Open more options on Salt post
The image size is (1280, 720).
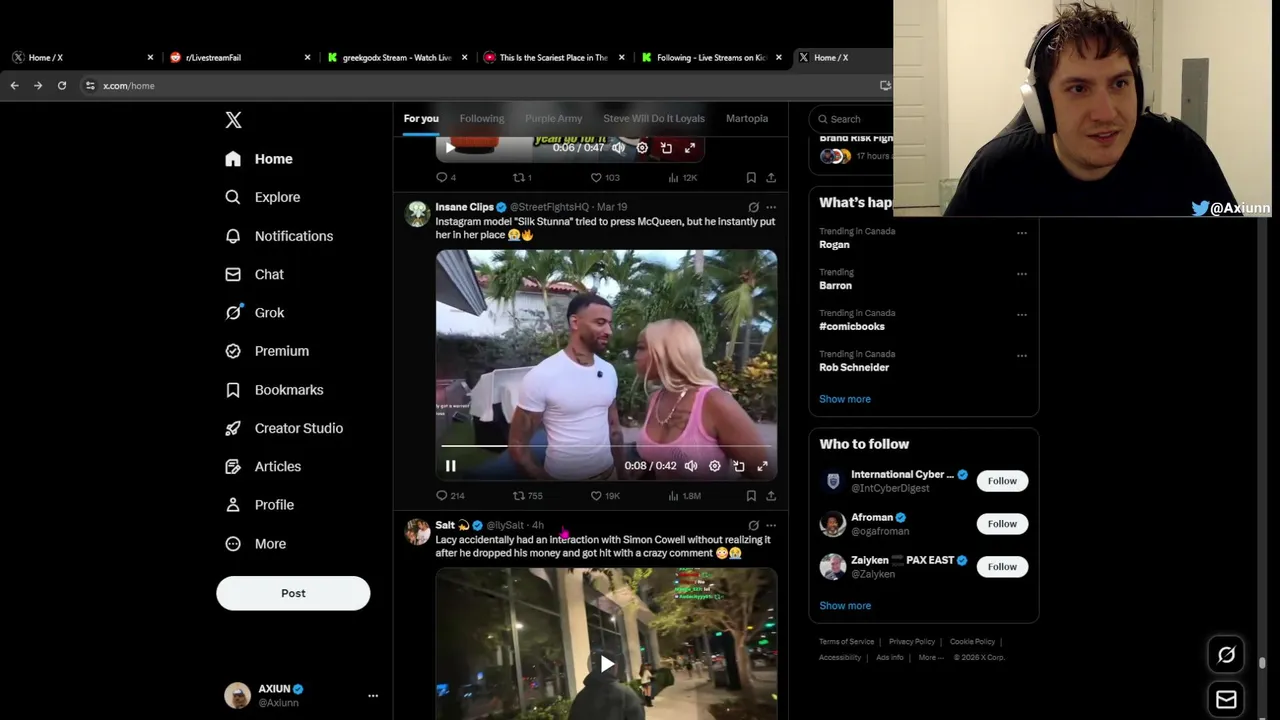[771, 525]
